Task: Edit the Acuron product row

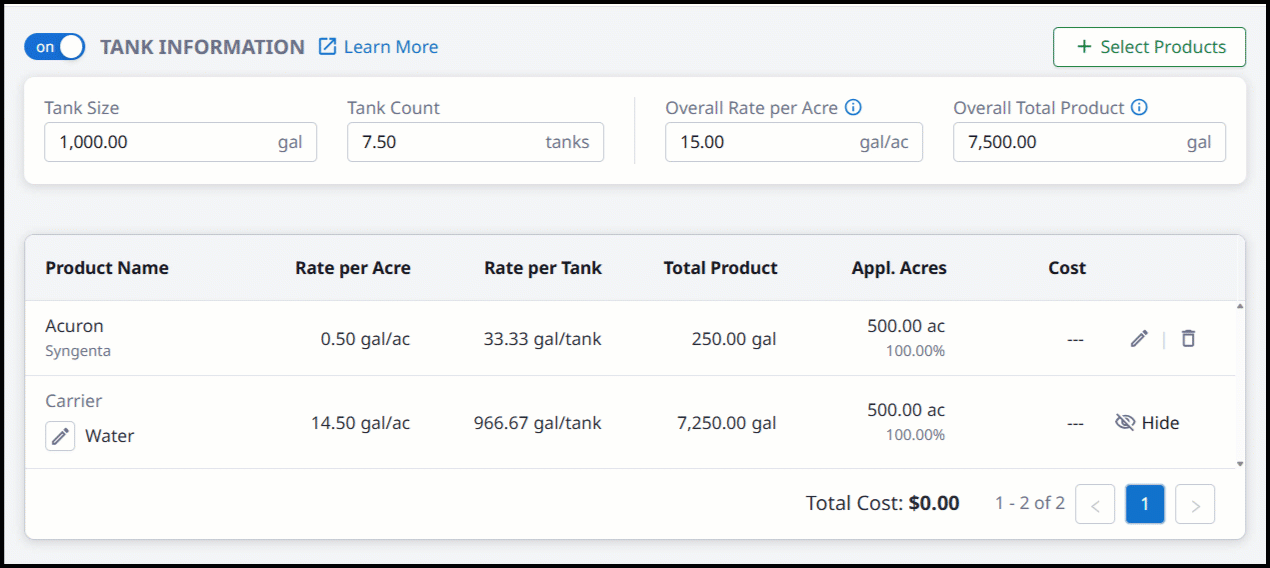Action: click(x=1139, y=339)
